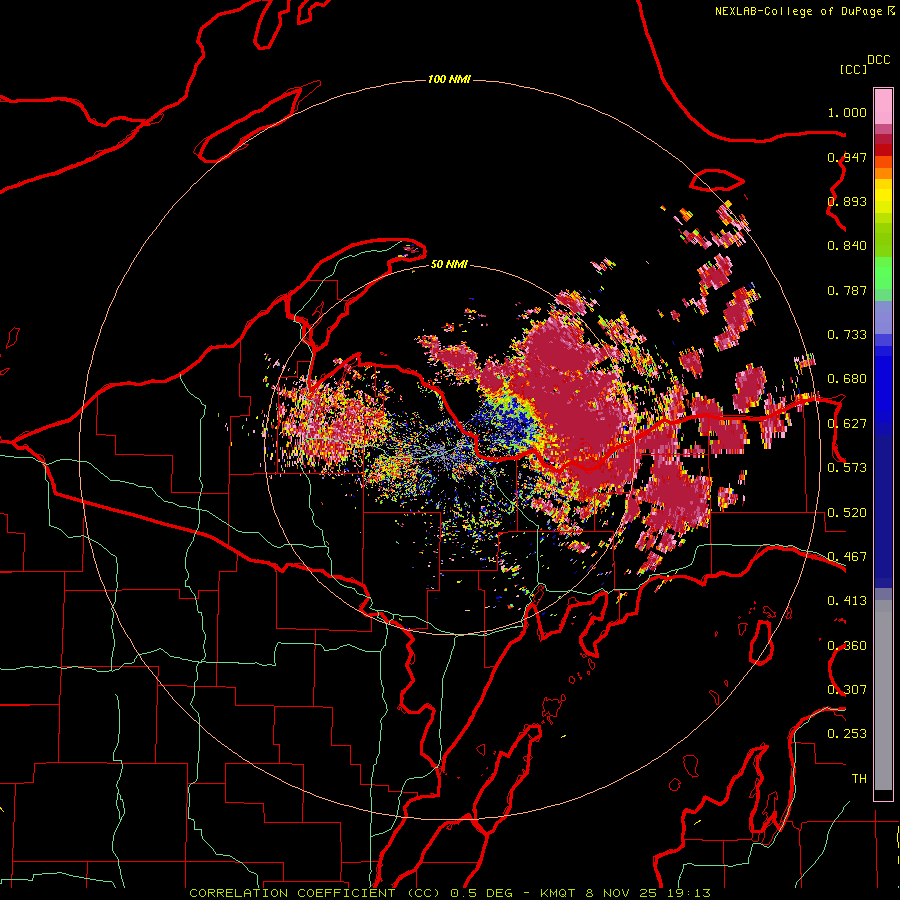Pick the bright green color bar segment

click(x=883, y=272)
